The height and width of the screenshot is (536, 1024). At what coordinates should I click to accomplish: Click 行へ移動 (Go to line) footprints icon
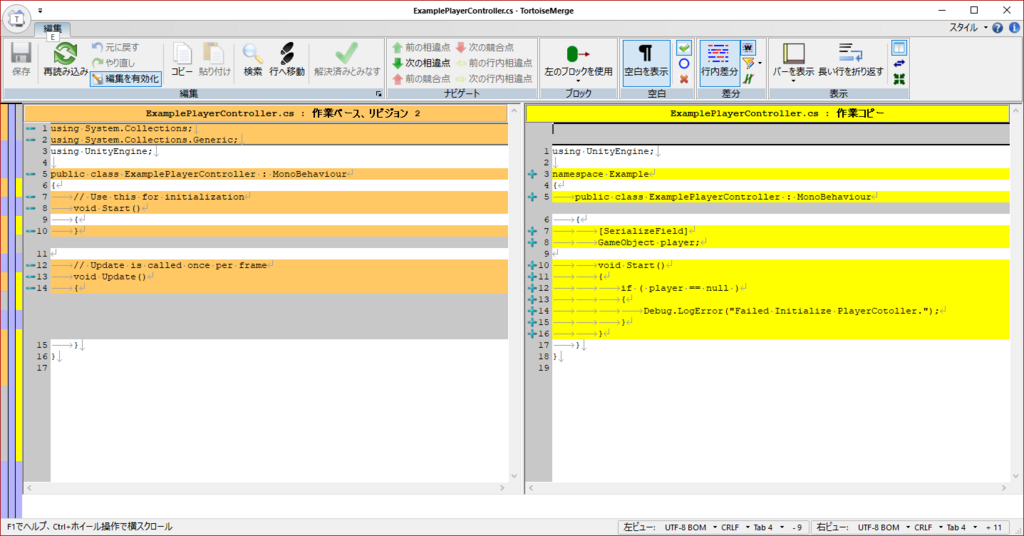tap(287, 54)
